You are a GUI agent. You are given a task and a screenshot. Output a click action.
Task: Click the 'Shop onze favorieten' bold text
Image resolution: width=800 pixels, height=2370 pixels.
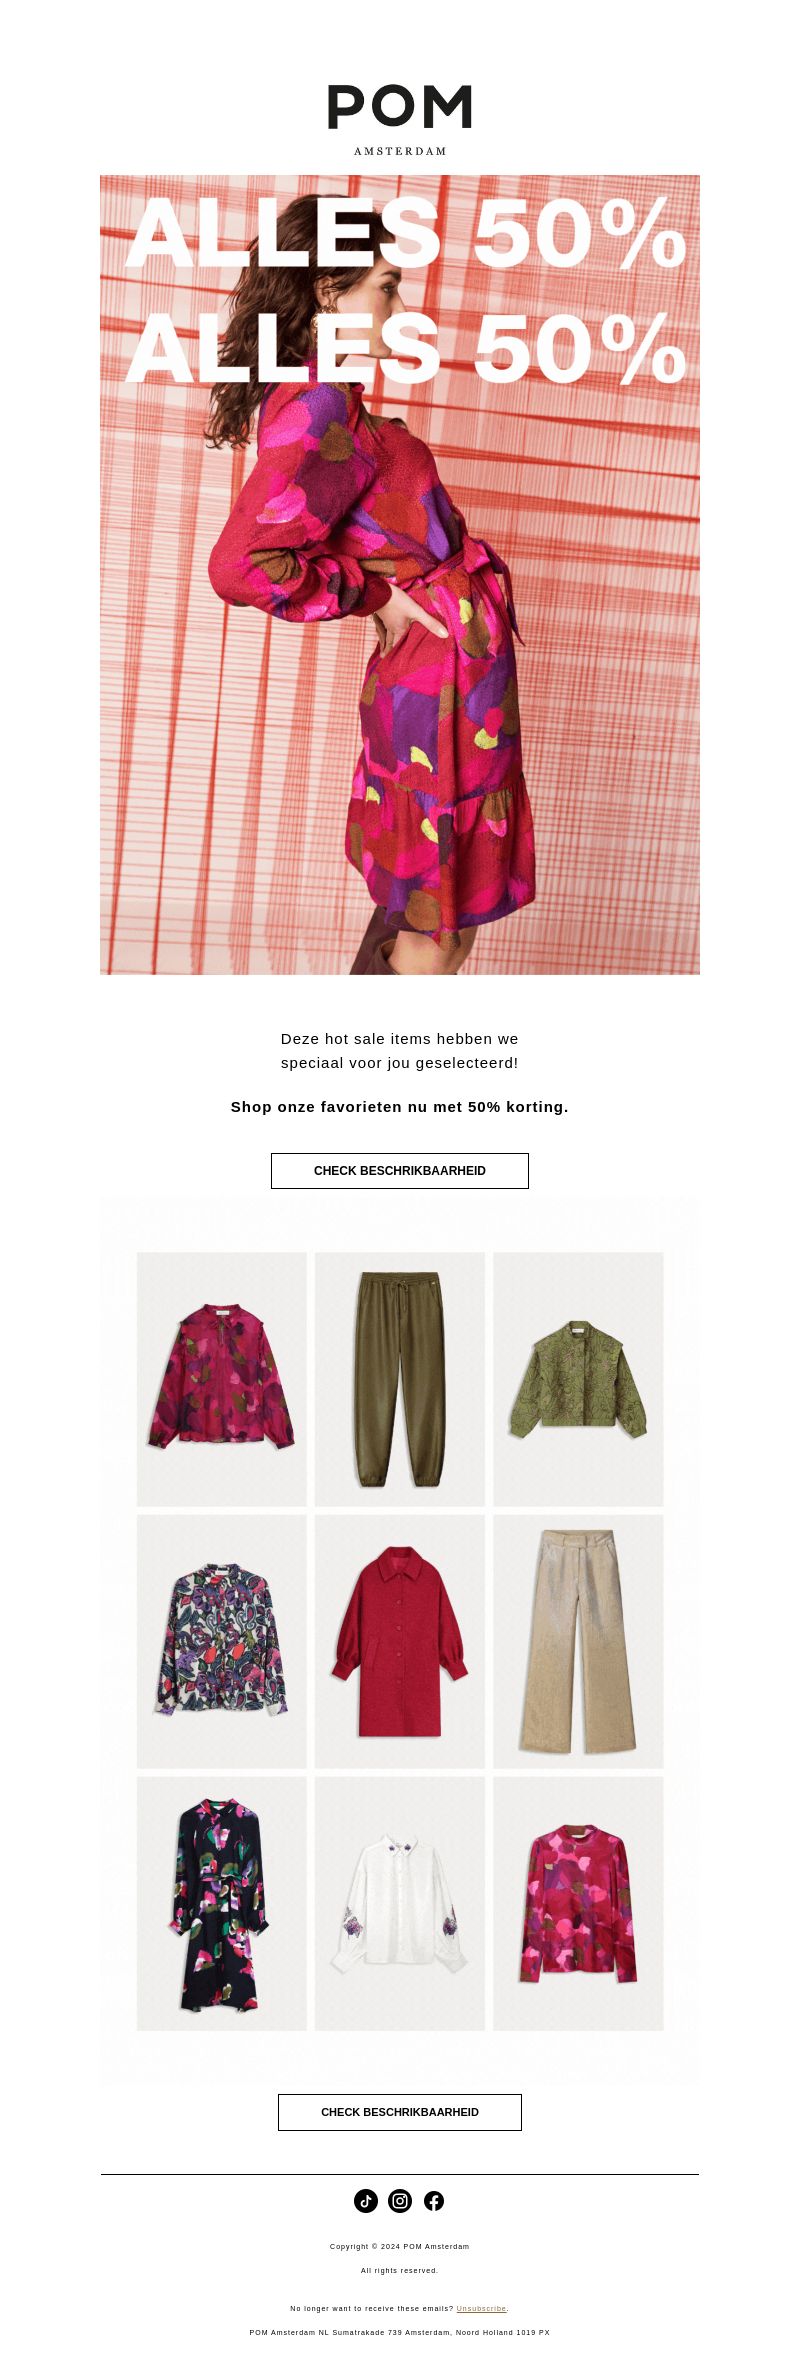[400, 1107]
